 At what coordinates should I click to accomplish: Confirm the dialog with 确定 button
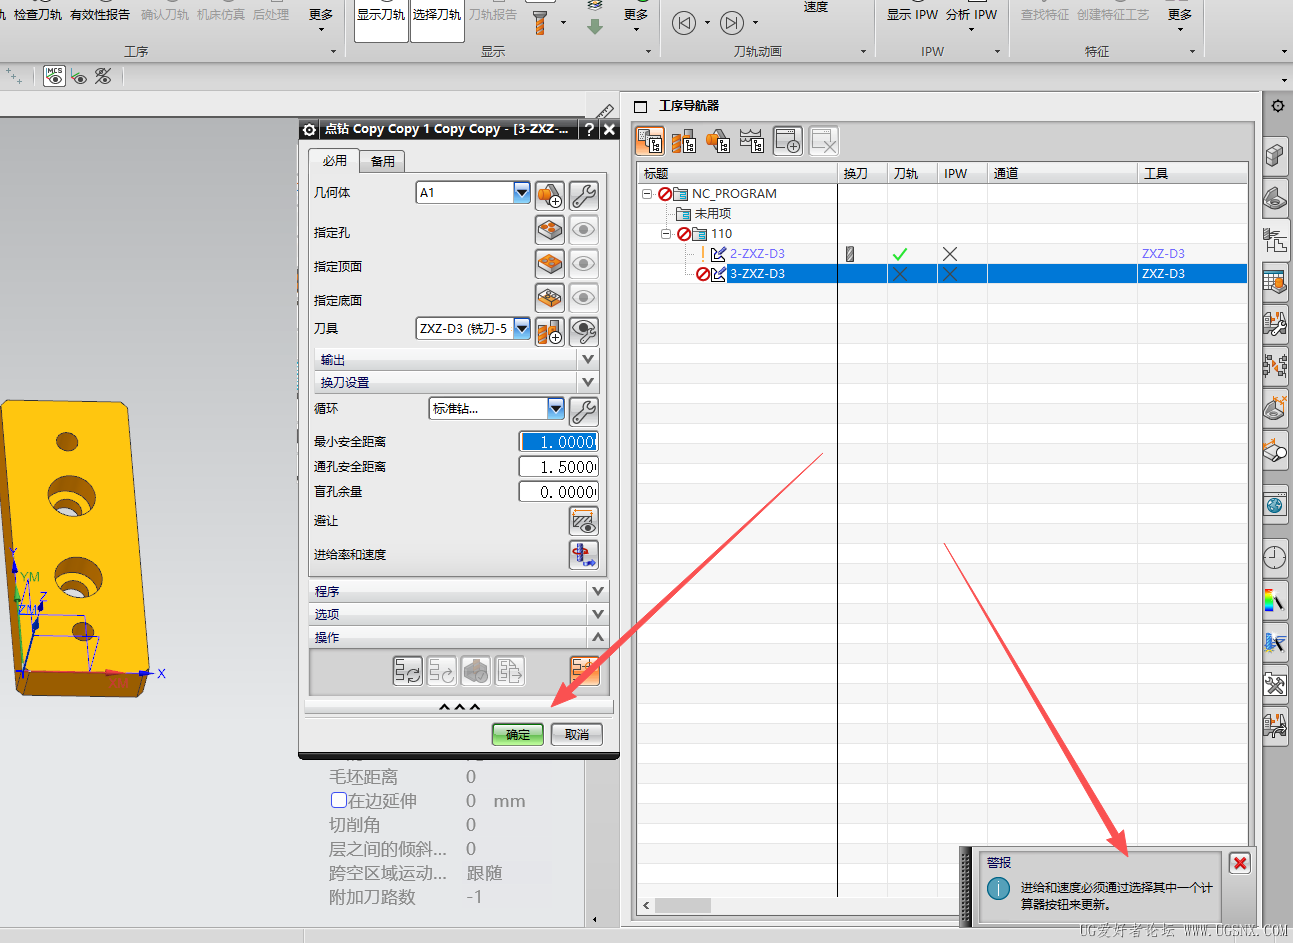click(518, 734)
